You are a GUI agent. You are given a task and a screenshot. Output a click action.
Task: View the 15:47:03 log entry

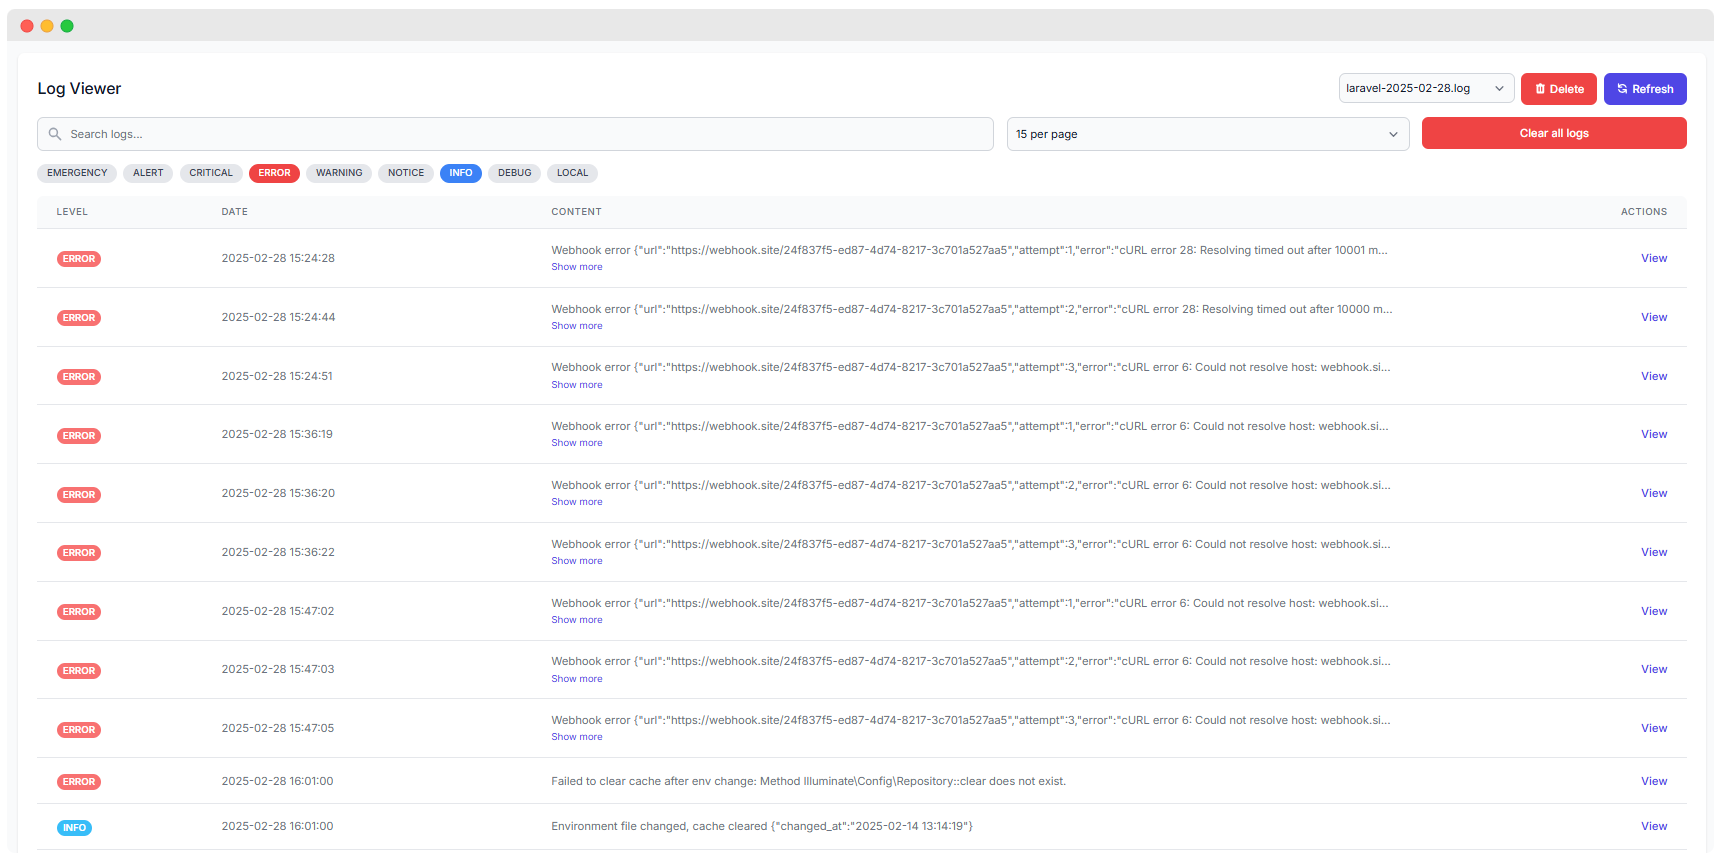[1654, 669]
